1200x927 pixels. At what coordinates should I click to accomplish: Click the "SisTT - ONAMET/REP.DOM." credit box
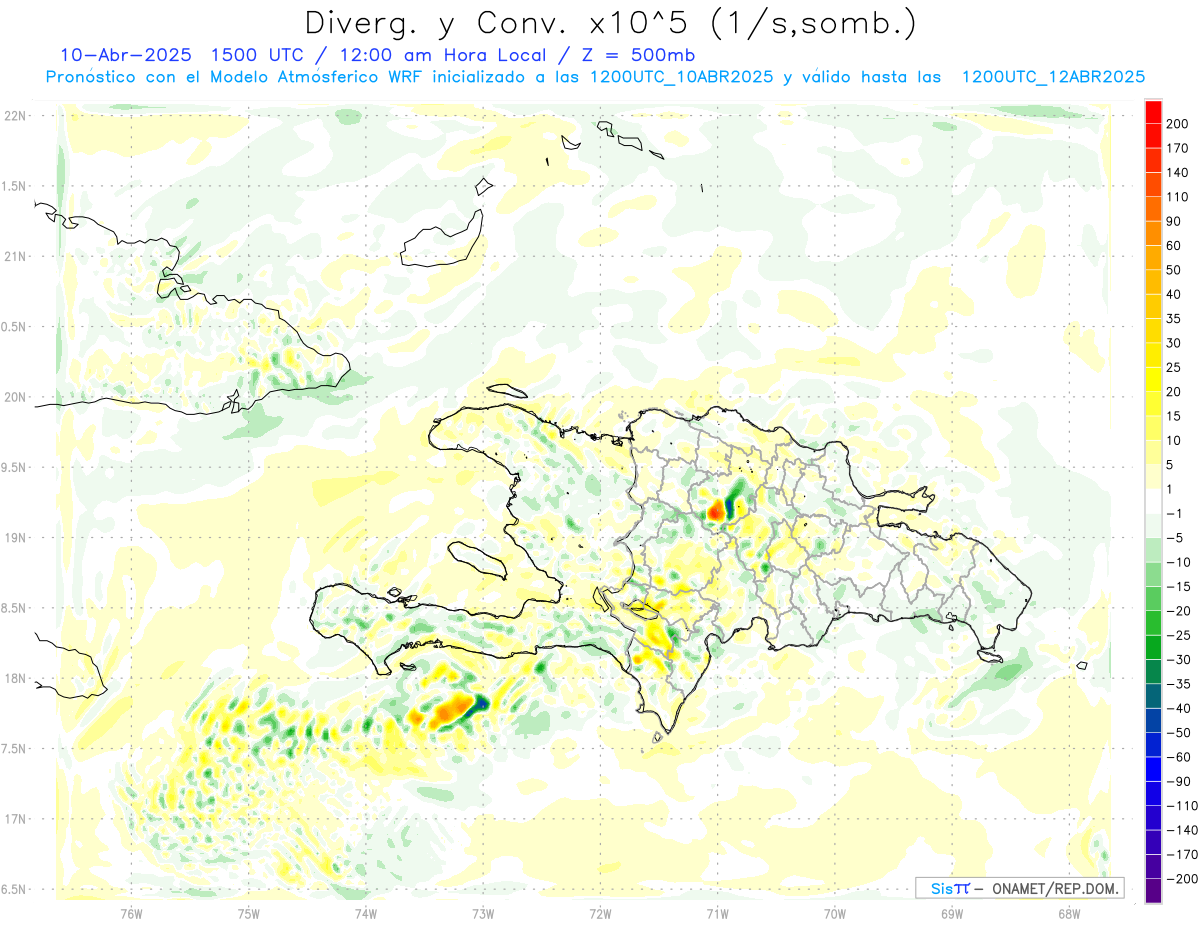tap(1019, 888)
